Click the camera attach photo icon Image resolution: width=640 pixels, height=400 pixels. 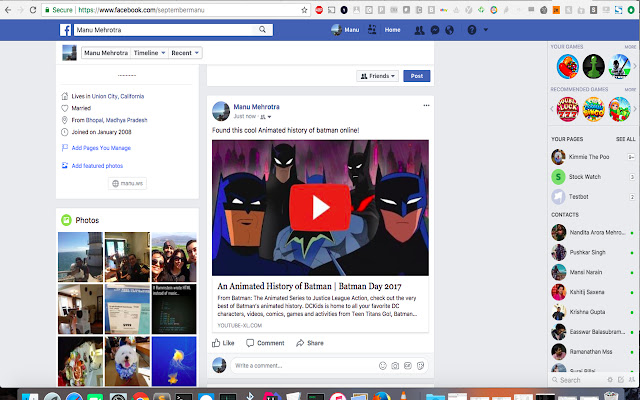click(395, 366)
